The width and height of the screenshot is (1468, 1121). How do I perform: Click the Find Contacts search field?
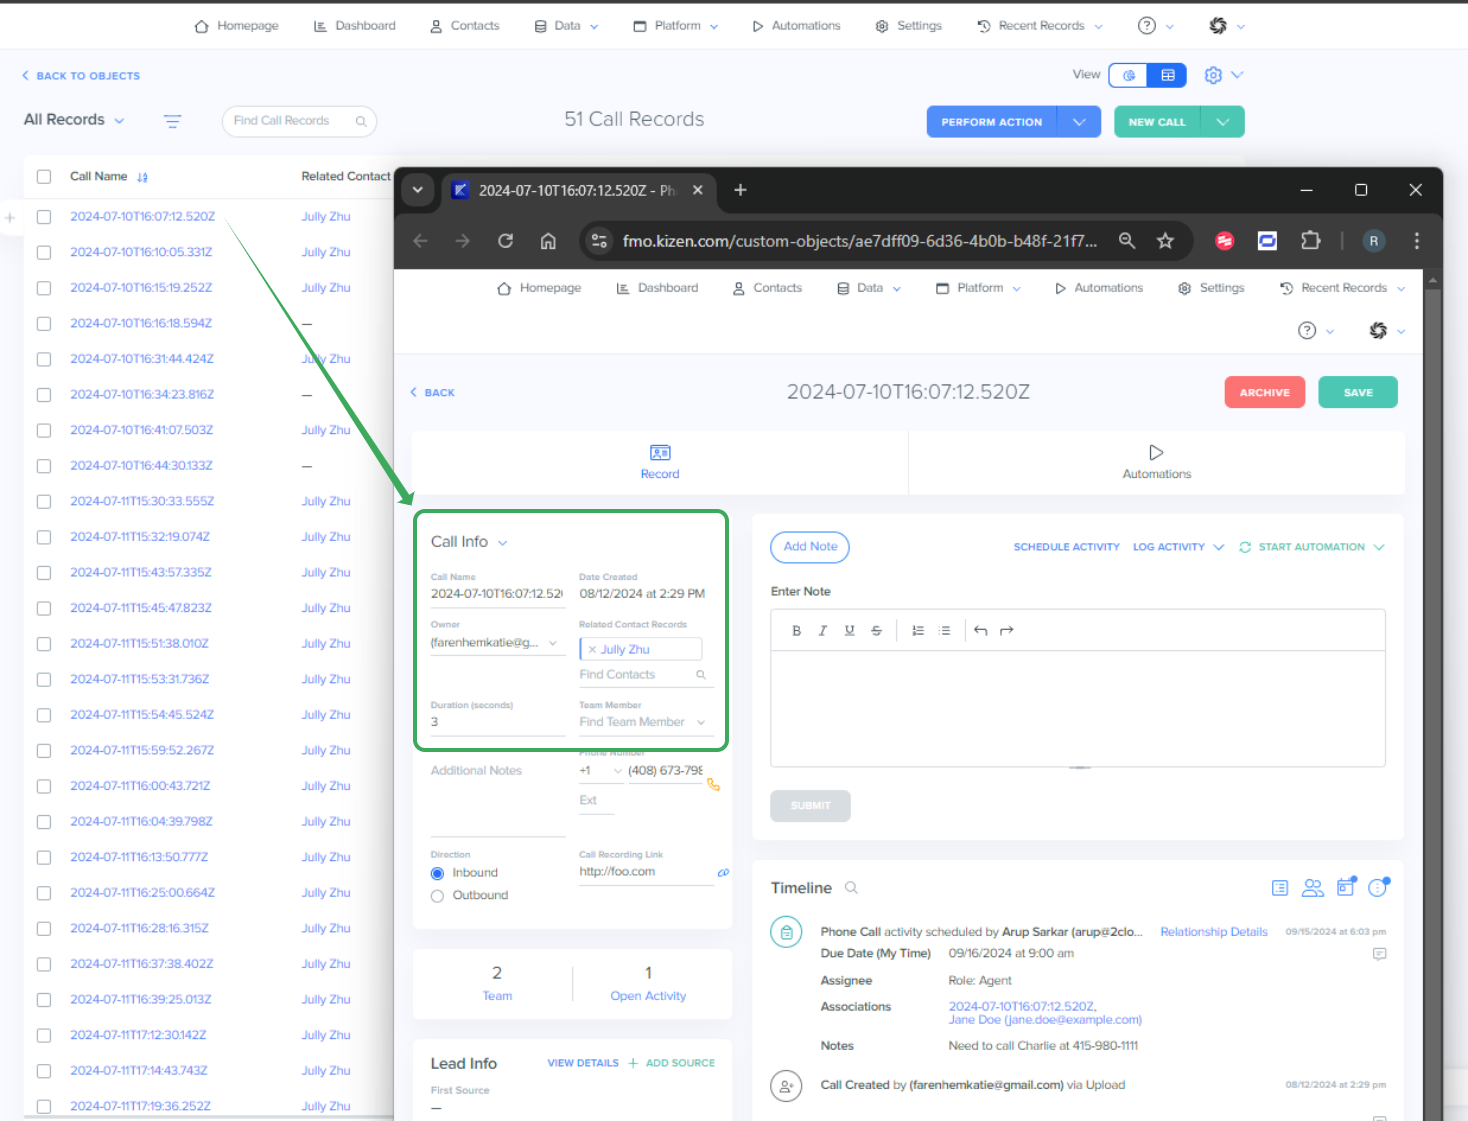[646, 675]
